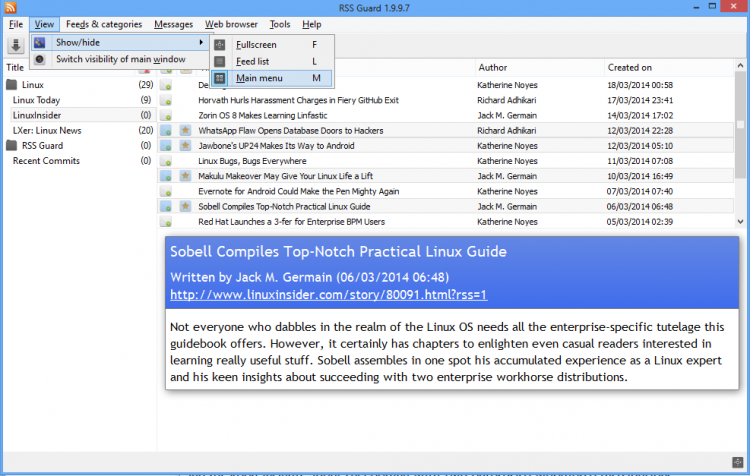Screen dimensions: 750x476
Task: Open the Tools menu
Action: (x=280, y=24)
